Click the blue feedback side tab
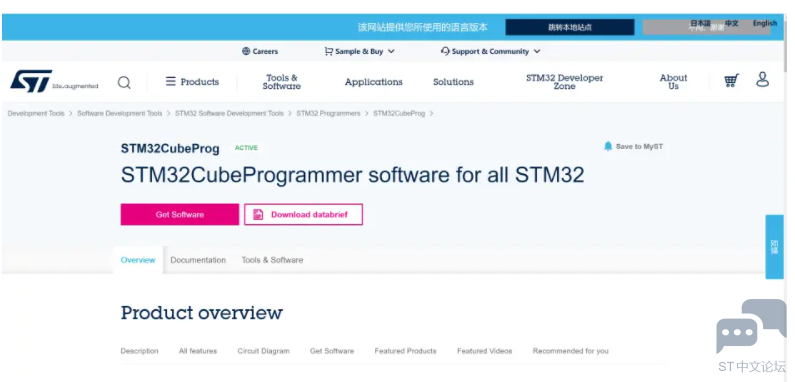Image resolution: width=795 pixels, height=382 pixels. (x=774, y=247)
